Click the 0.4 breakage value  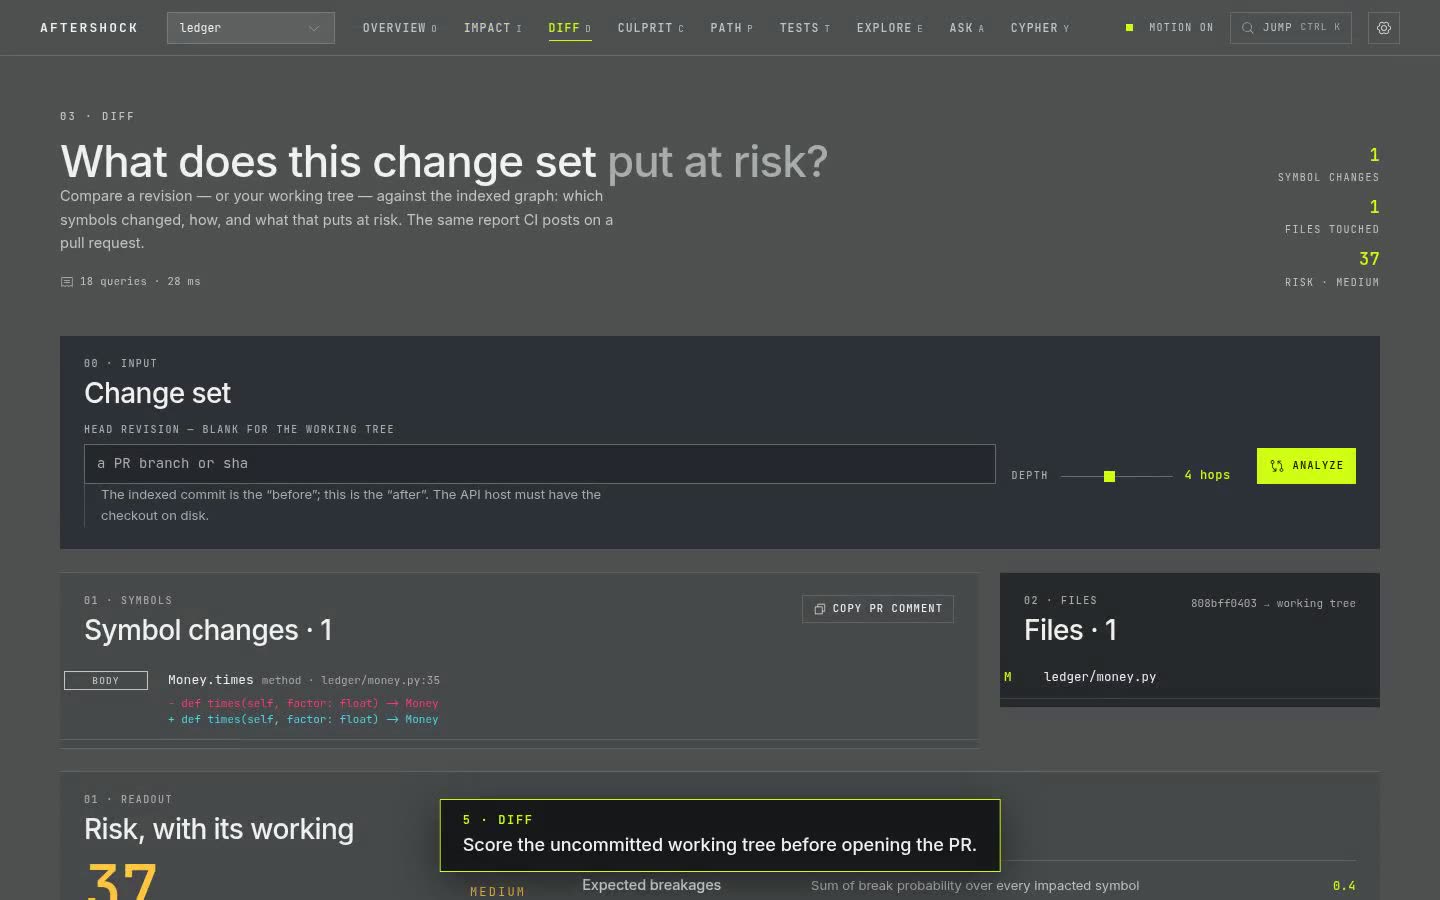pyautogui.click(x=1344, y=886)
